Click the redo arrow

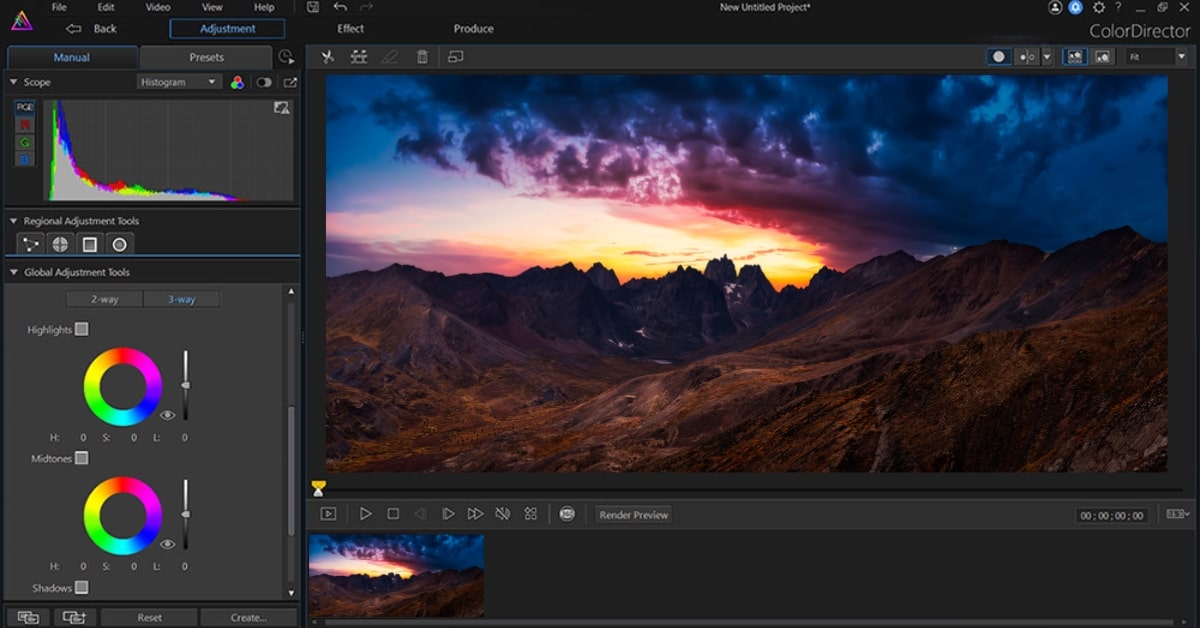tap(366, 7)
